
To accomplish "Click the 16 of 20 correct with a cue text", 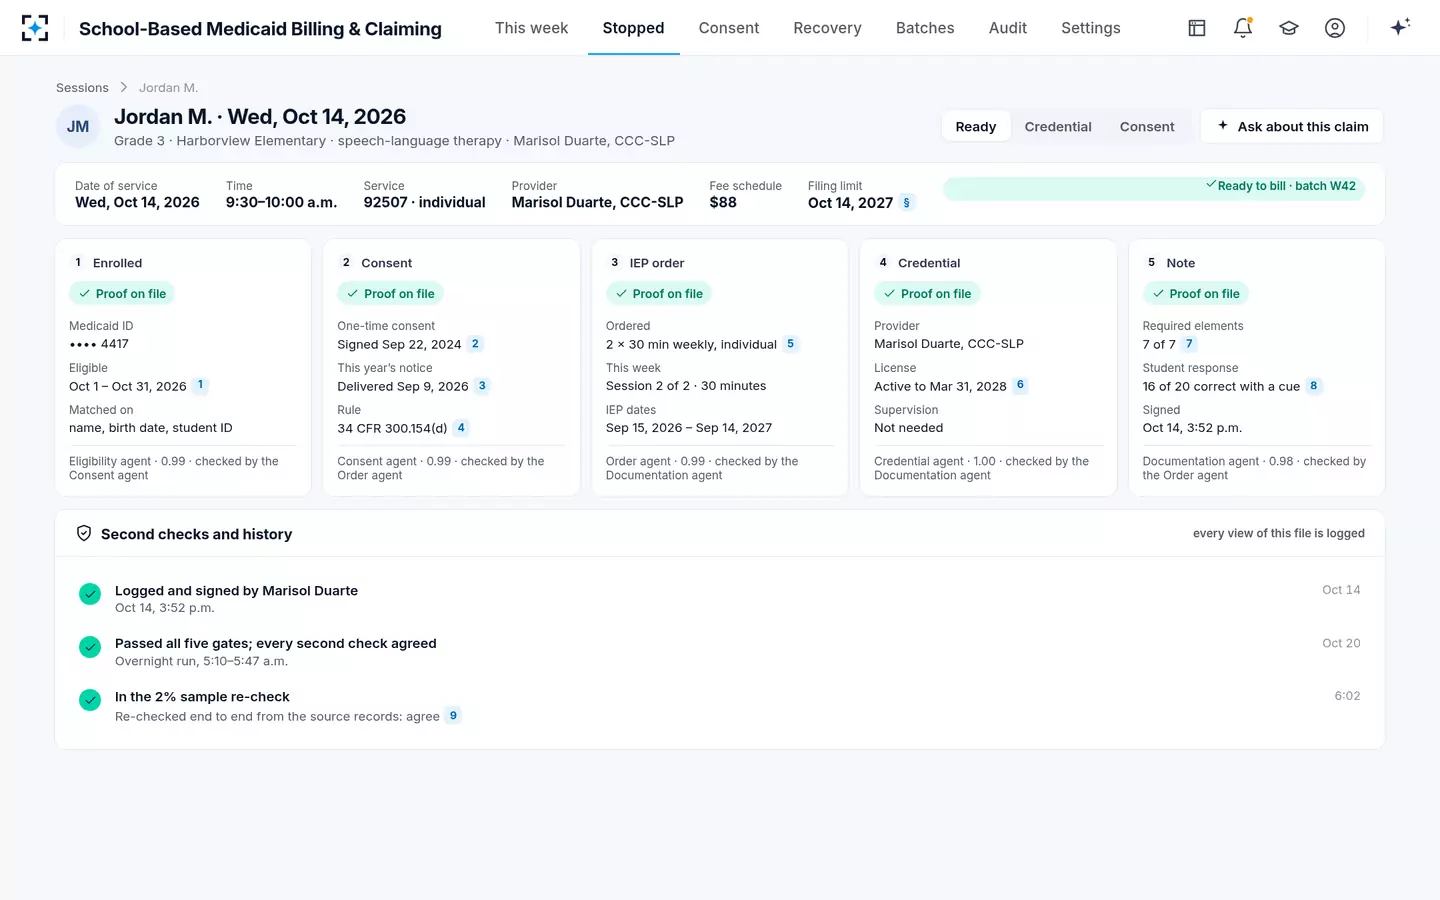I will click(x=1221, y=386).
